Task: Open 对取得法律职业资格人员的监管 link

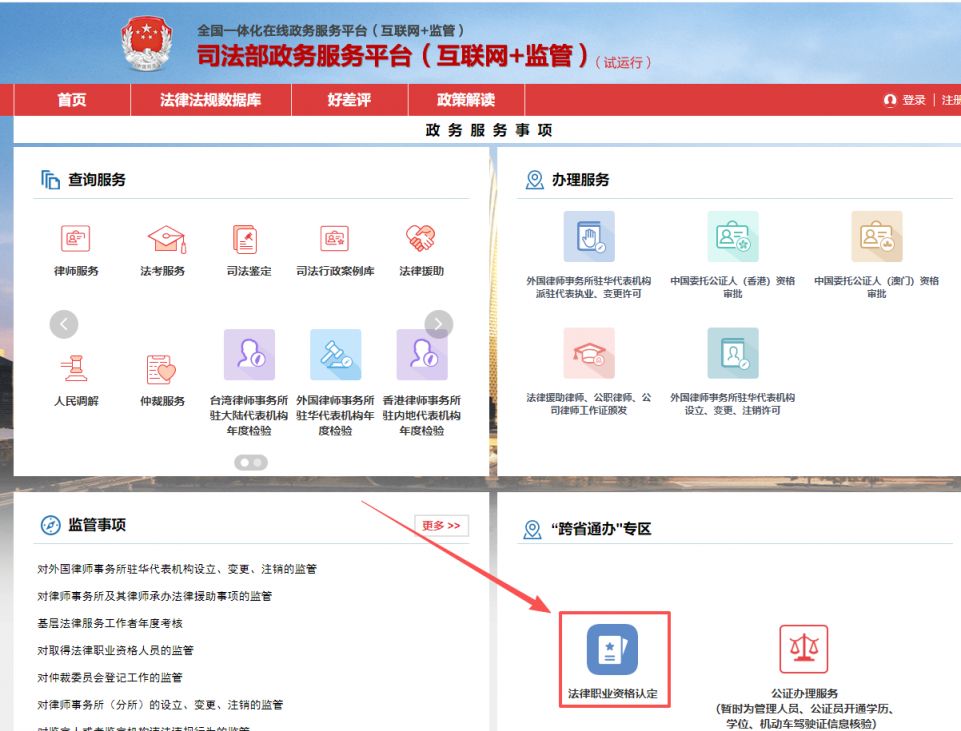Action: click(x=115, y=650)
